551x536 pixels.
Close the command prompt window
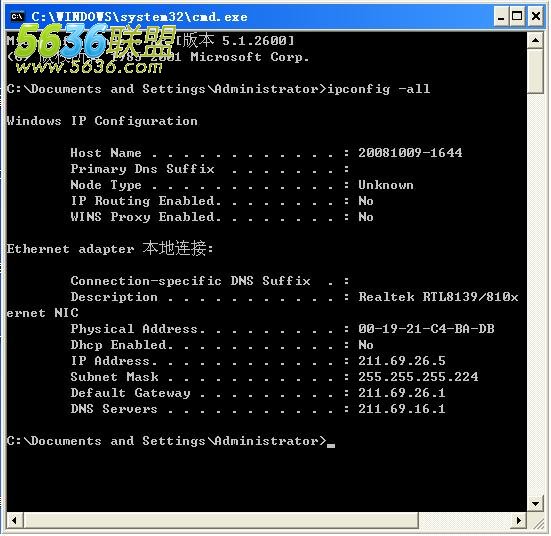[x=536, y=17]
